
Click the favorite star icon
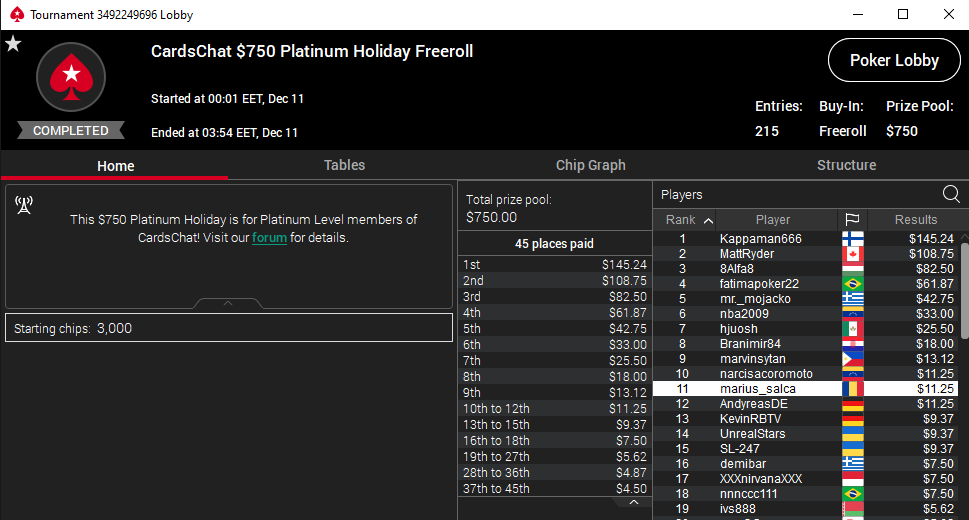[13, 44]
